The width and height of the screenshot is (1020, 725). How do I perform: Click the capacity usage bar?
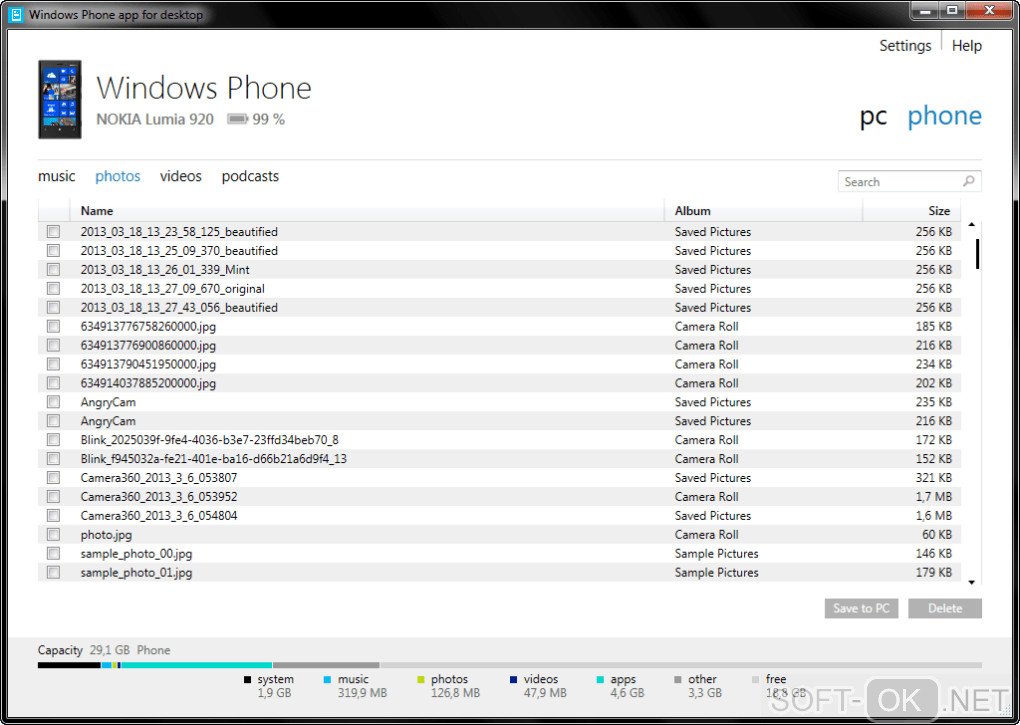(509, 665)
